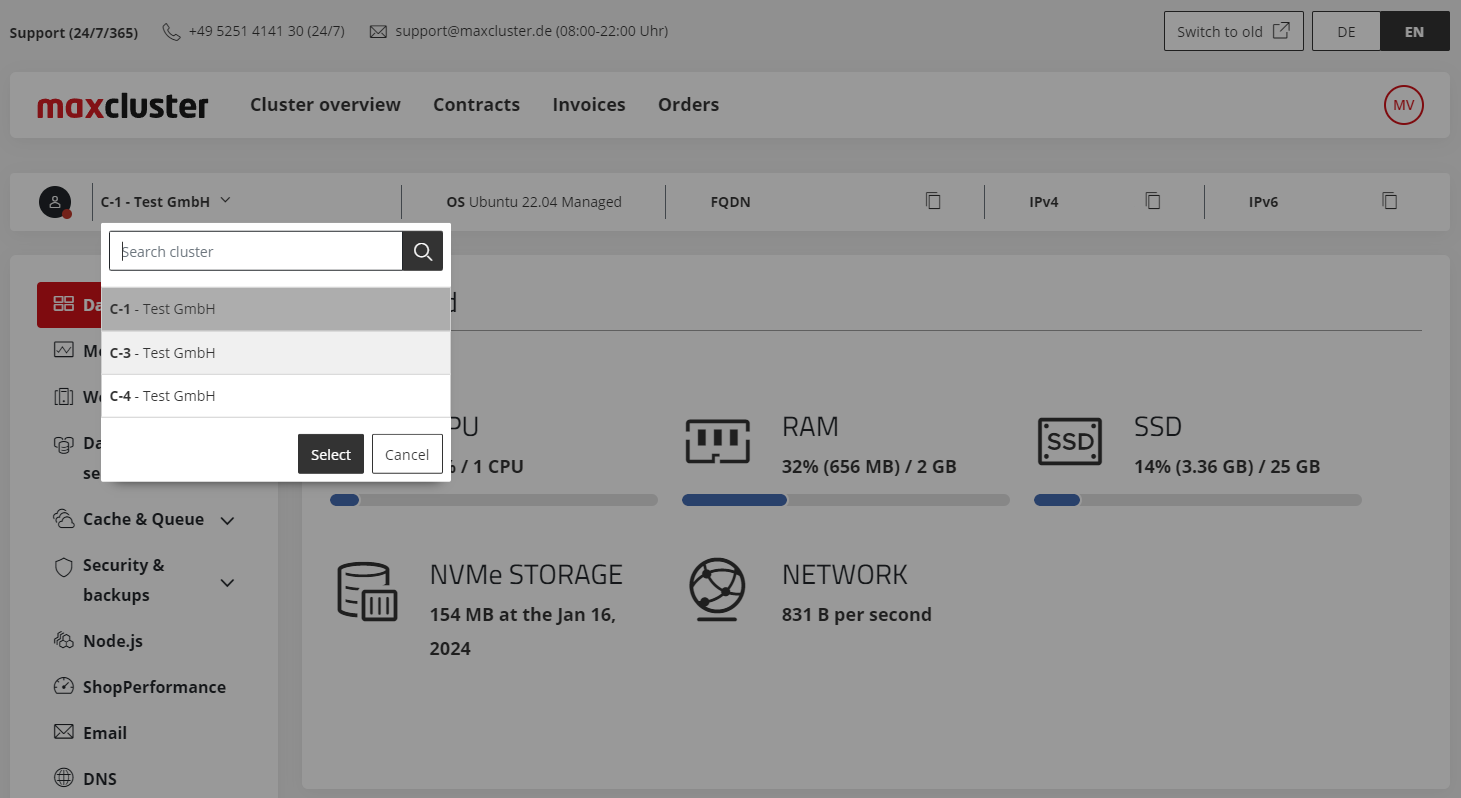Open the Invoices page
This screenshot has height=798, width=1461.
pos(589,105)
